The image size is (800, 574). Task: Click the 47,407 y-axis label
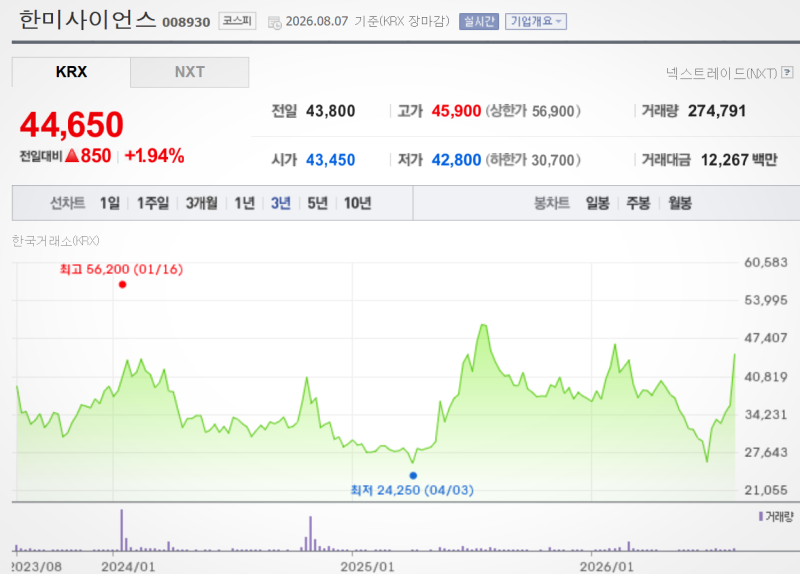pyautogui.click(x=766, y=338)
